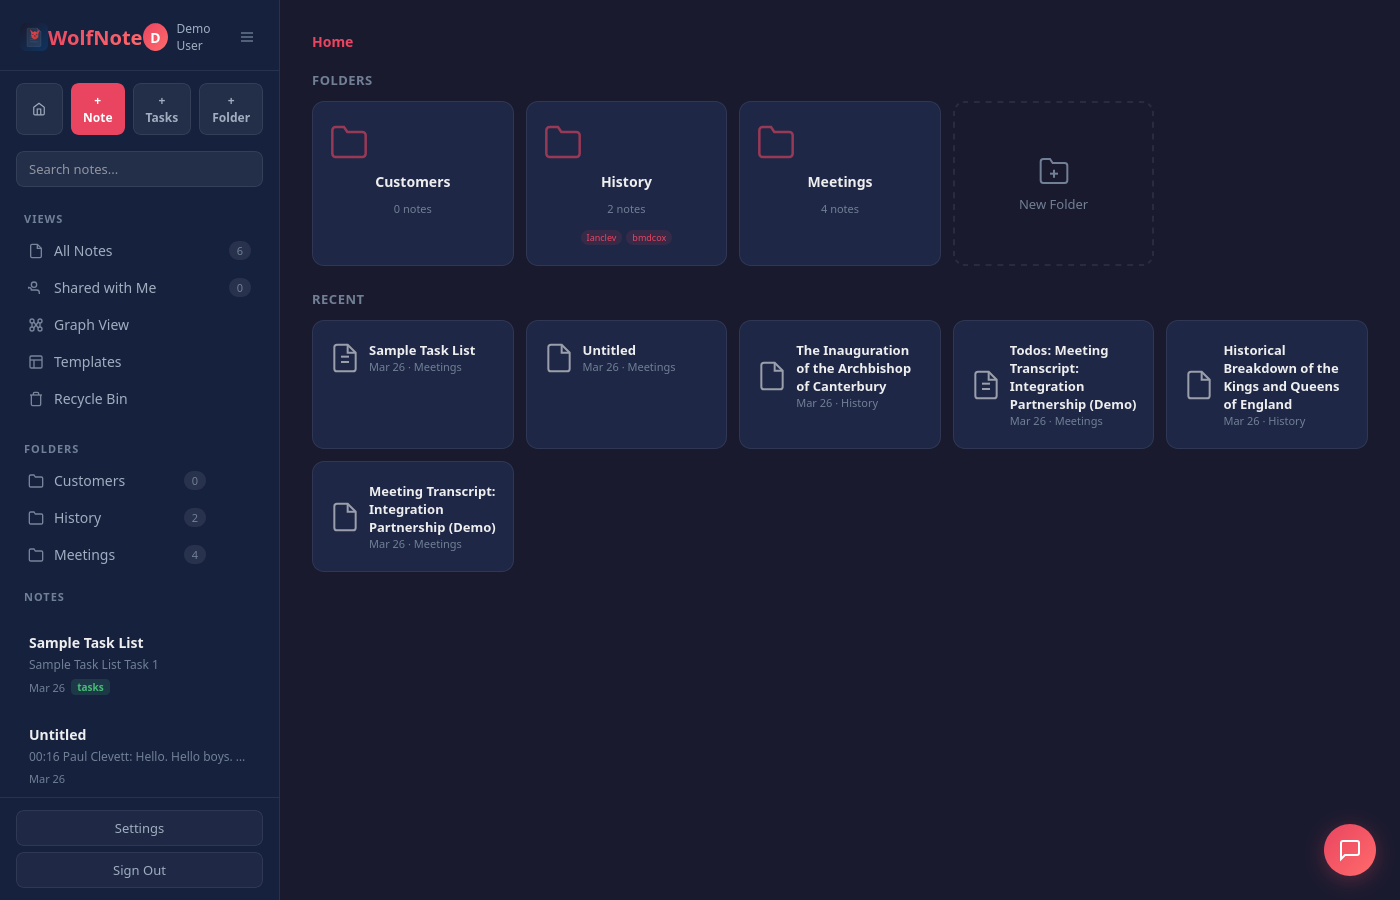
Task: Open Untitled note in sidebar list
Action: (x=139, y=756)
